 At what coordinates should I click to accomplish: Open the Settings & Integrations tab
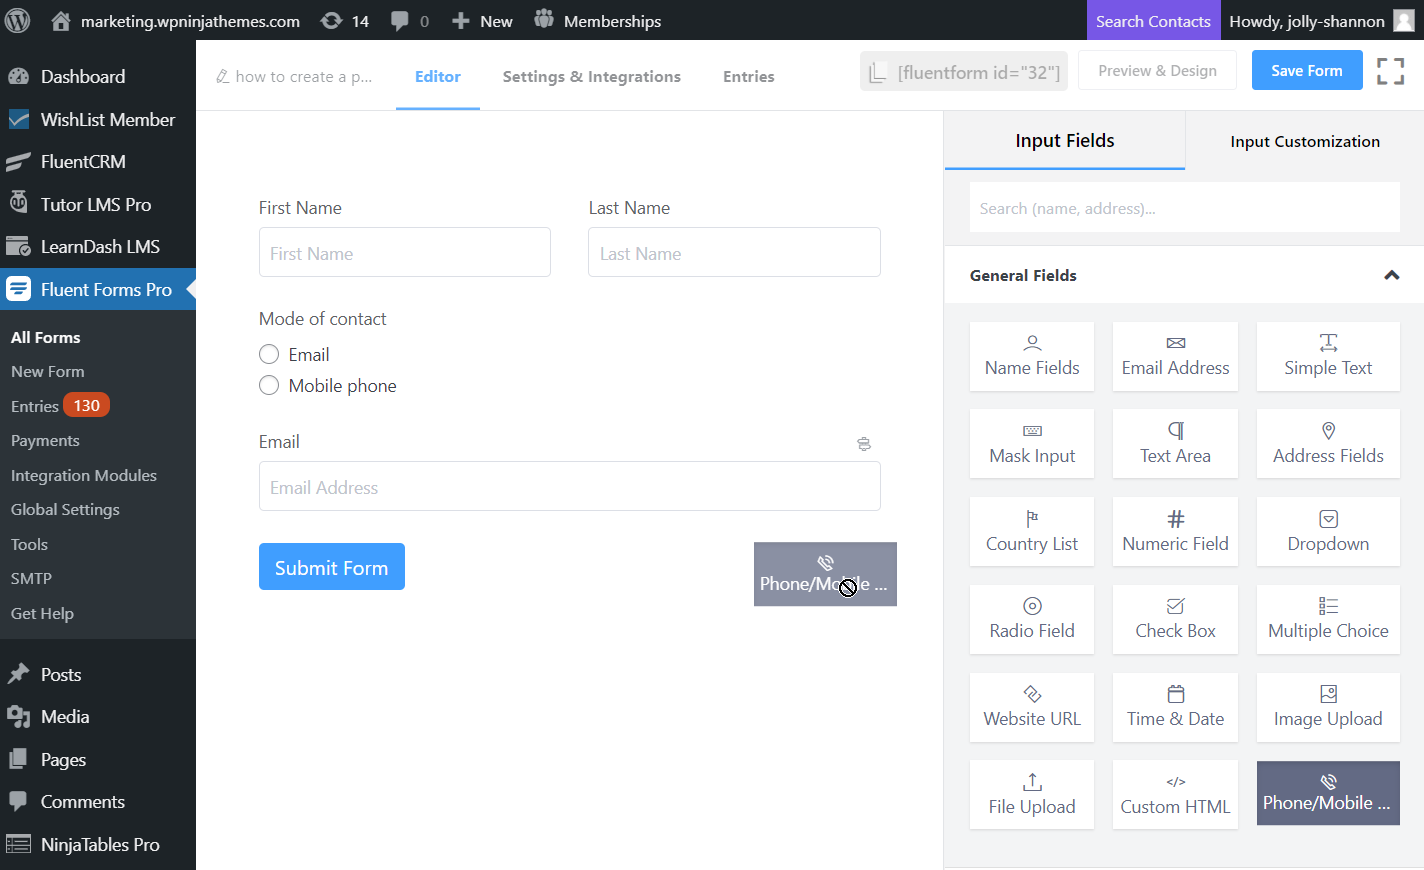(x=591, y=76)
